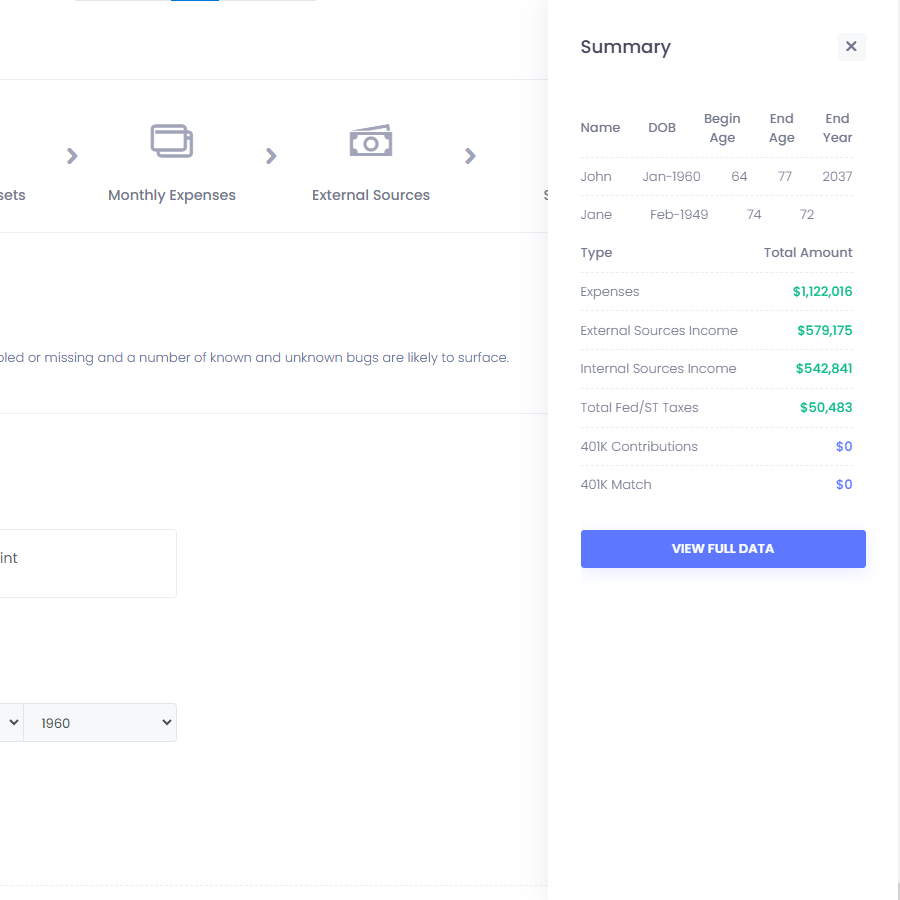
Task: Click the chevron arrow before Monthly Expenses
Action: 72,156
